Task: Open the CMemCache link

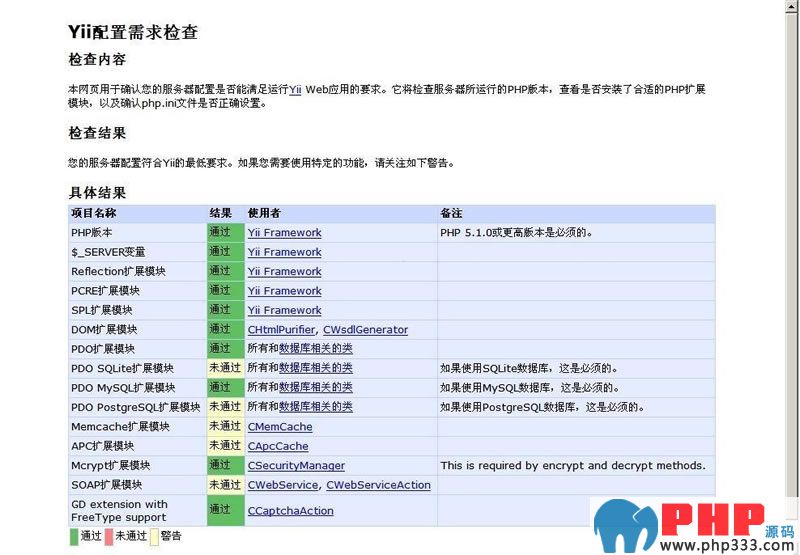Action: coord(280,426)
